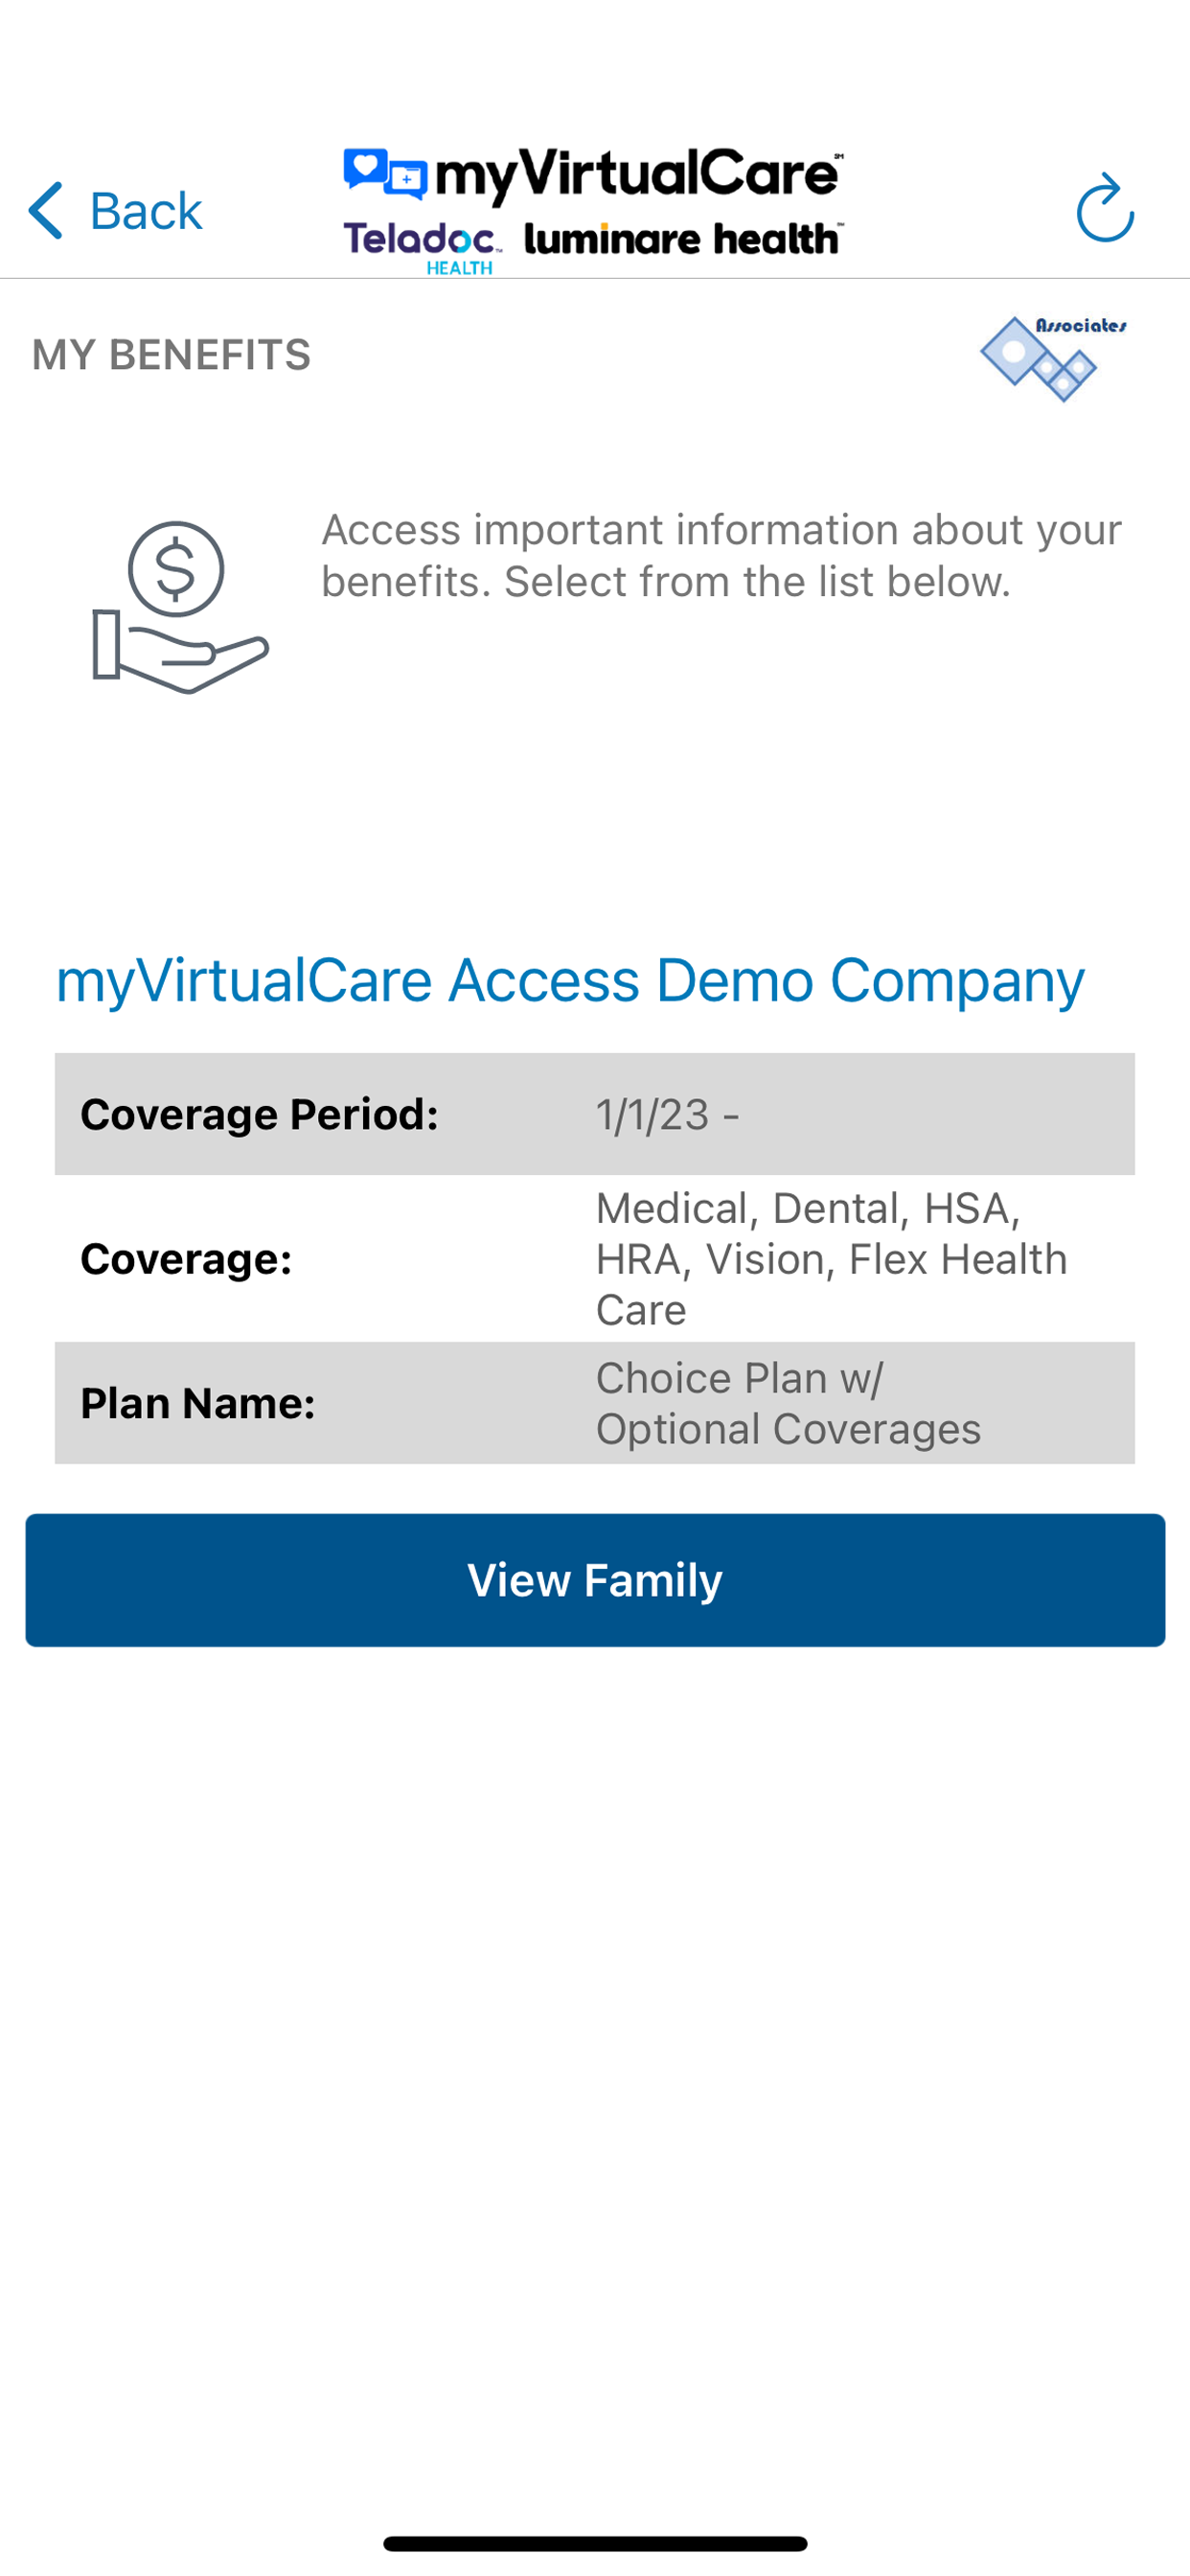Viewport: 1190px width, 2576px height.
Task: Open the View Family button
Action: click(595, 1580)
